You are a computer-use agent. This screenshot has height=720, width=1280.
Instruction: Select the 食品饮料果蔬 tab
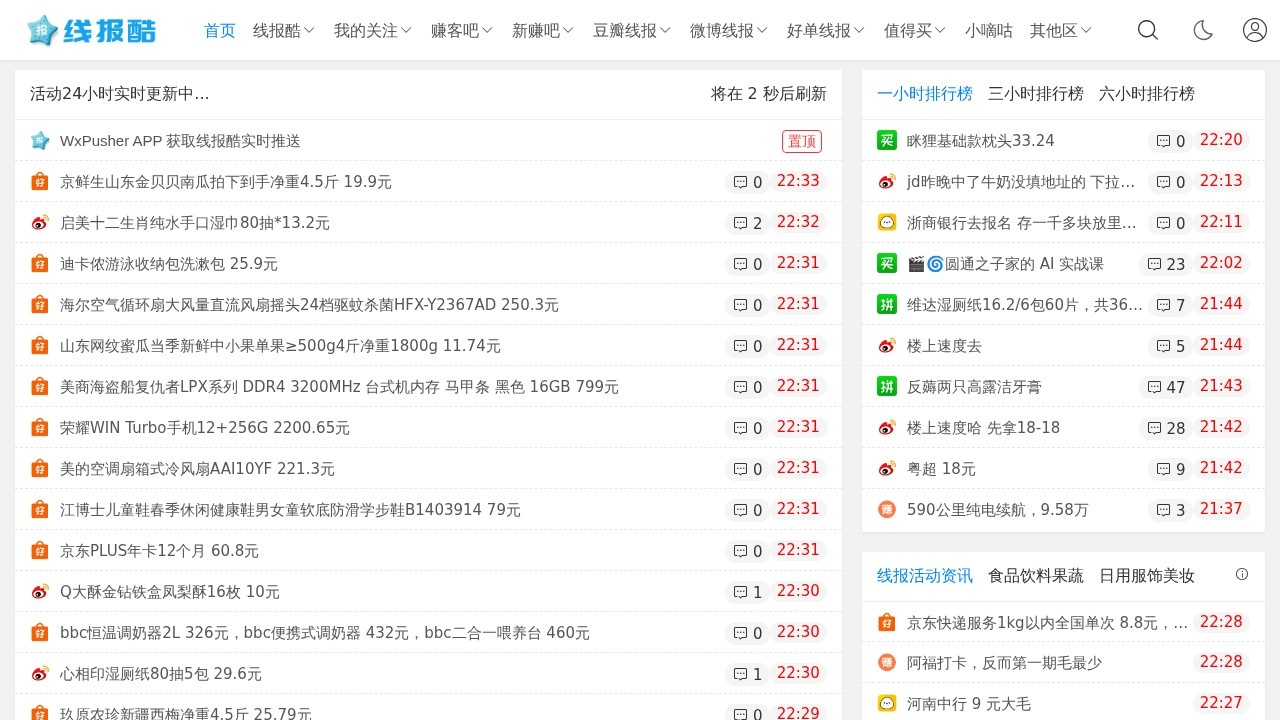(1036, 576)
